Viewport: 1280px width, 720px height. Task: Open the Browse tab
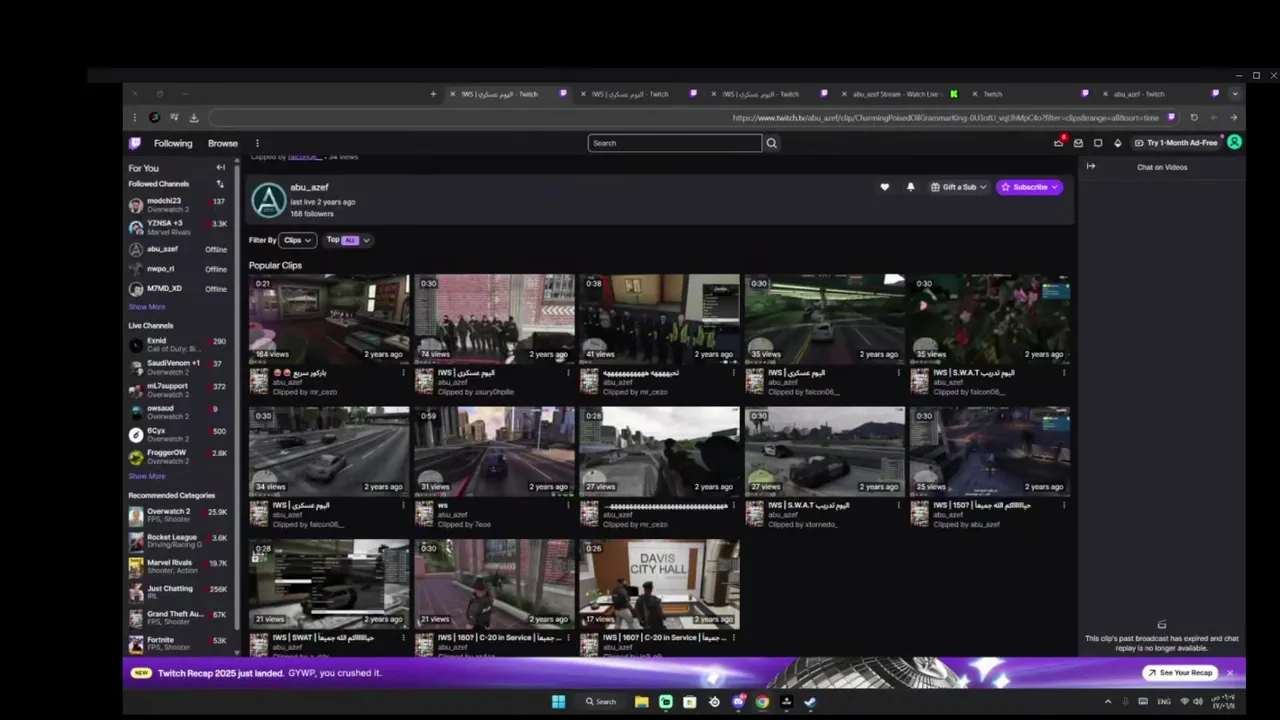click(223, 143)
